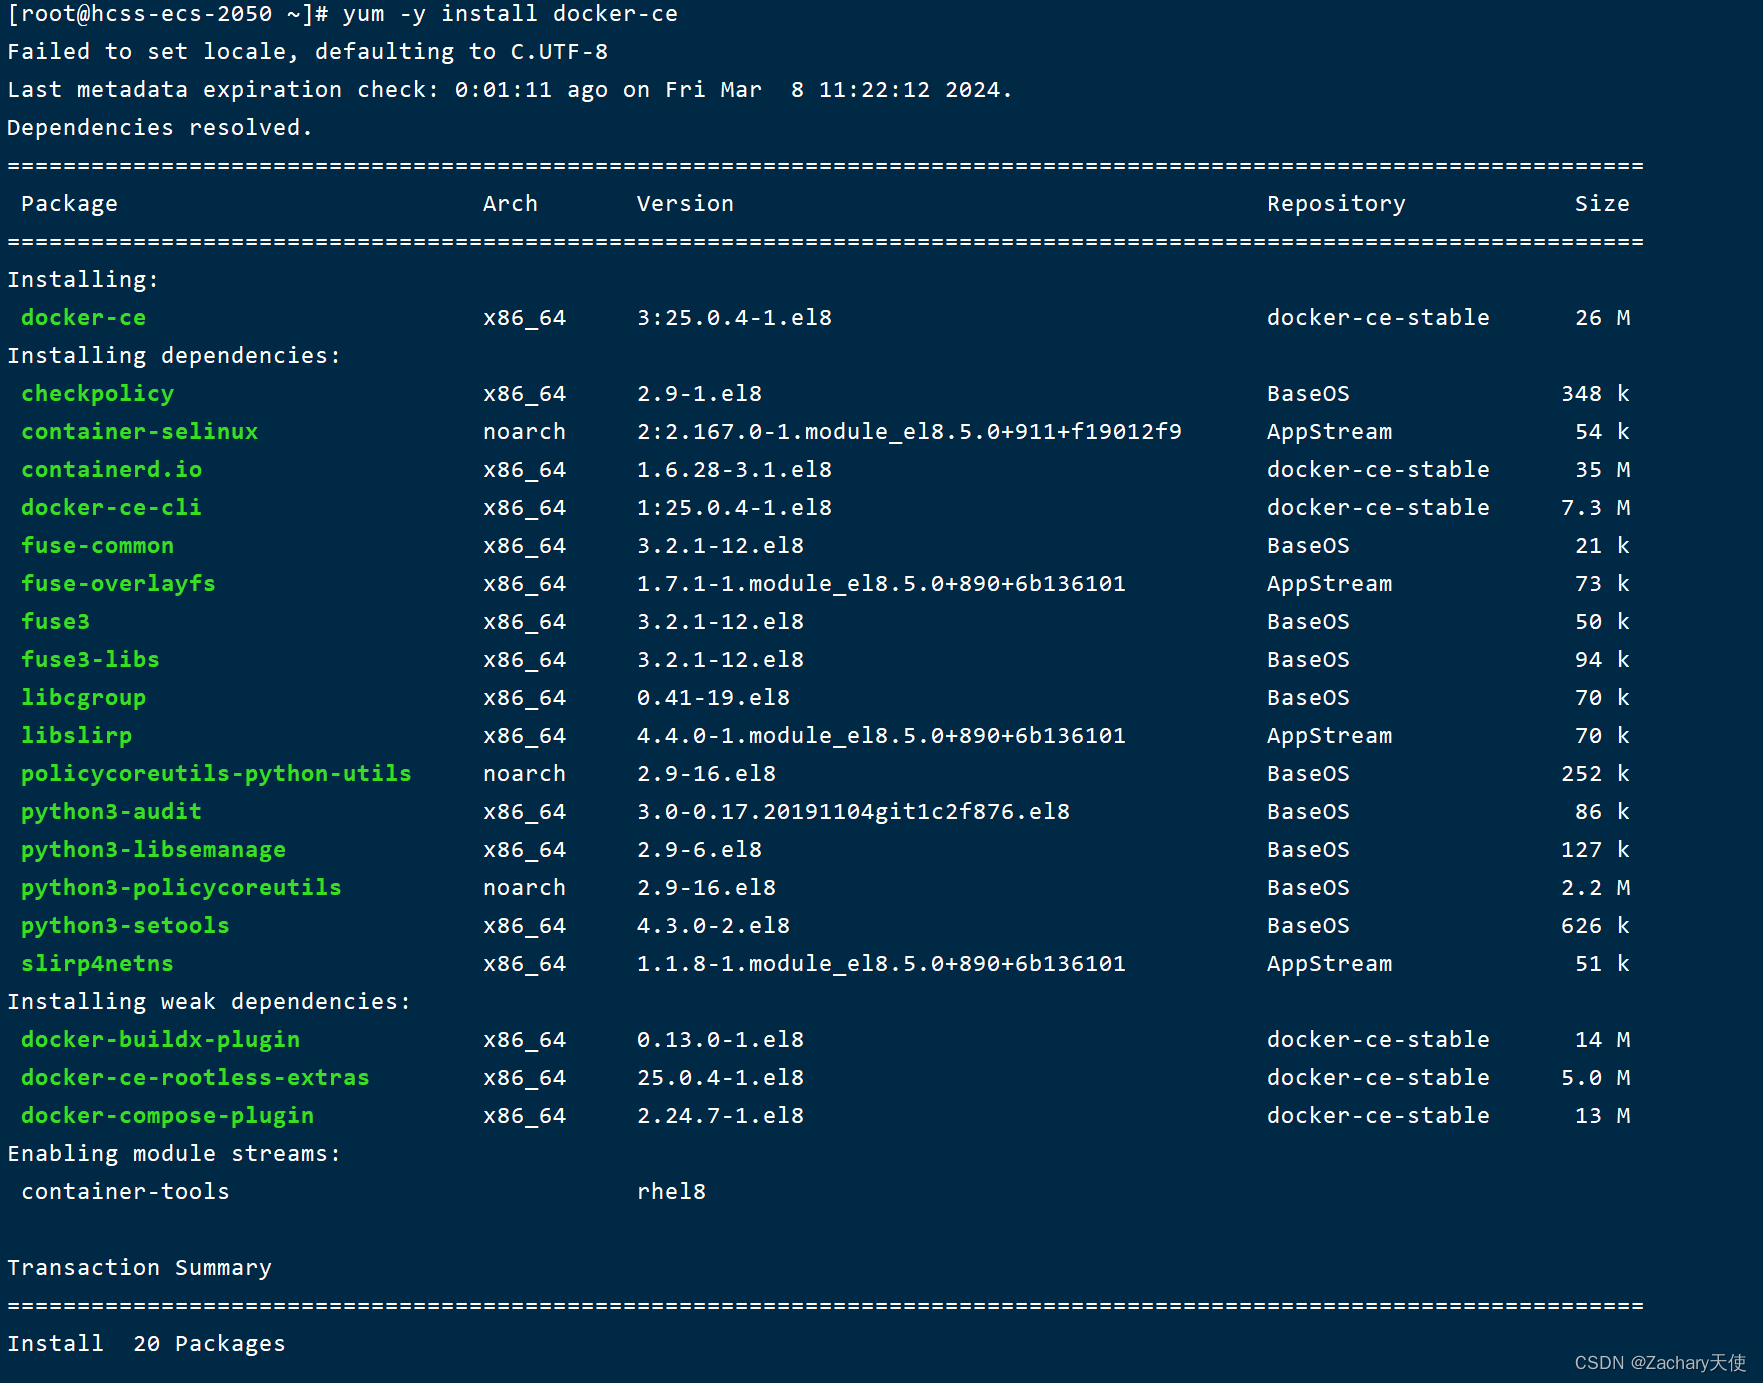The image size is (1763, 1383).
Task: Click the python3-policycoreutils package name
Action: (x=180, y=887)
